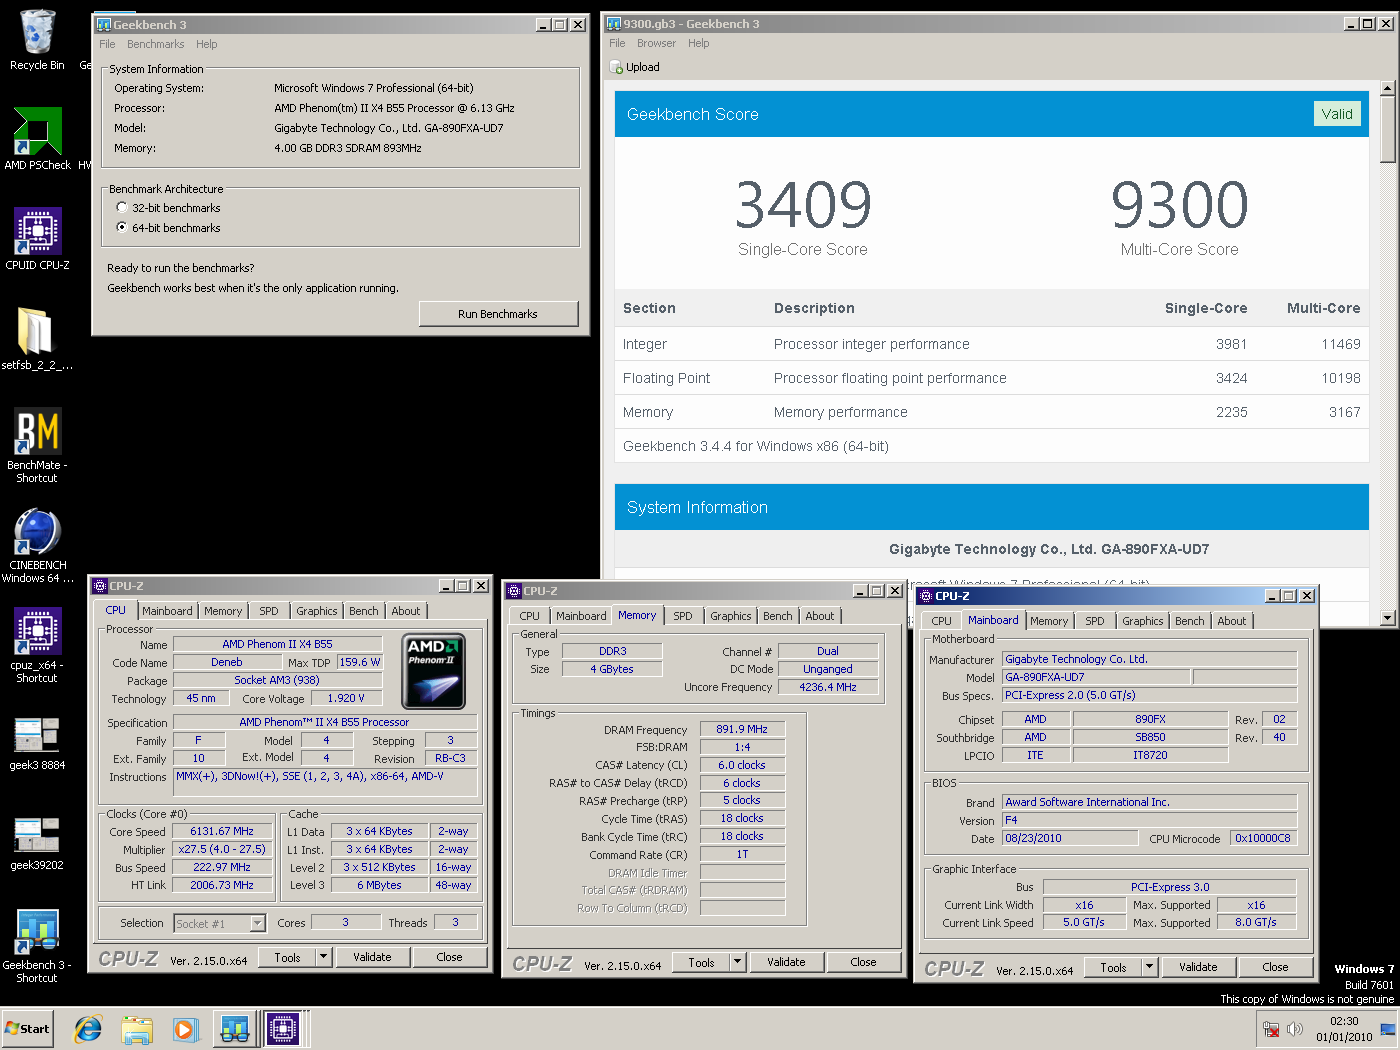Open File menu in Geekbench 3 window
The height and width of the screenshot is (1050, 1400).
[x=107, y=45]
